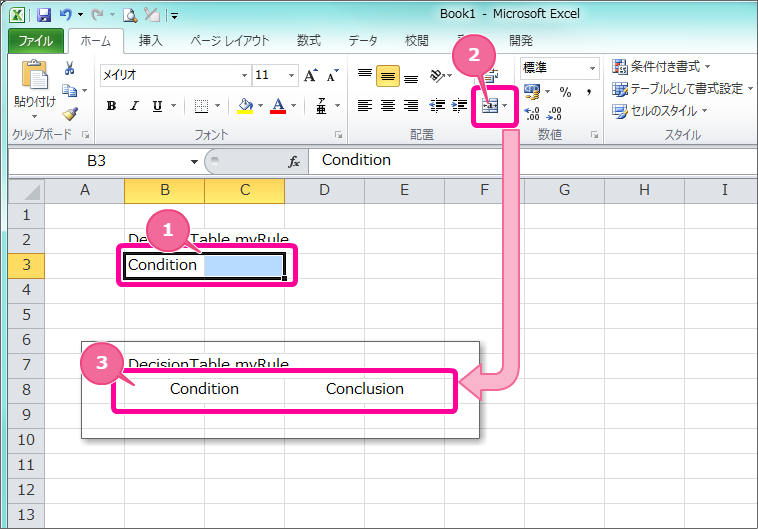The height and width of the screenshot is (529, 758).
Task: Click the red font color A
Action: [278, 106]
